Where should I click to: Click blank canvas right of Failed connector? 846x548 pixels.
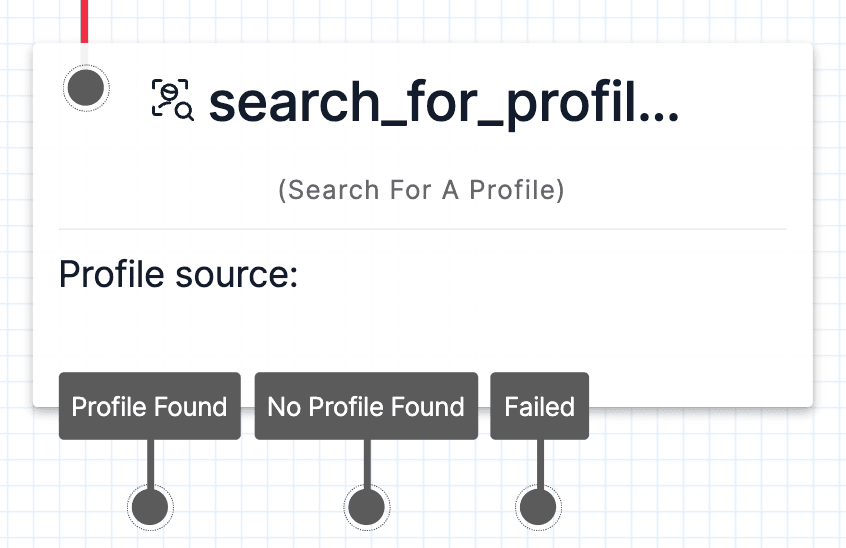(700, 490)
